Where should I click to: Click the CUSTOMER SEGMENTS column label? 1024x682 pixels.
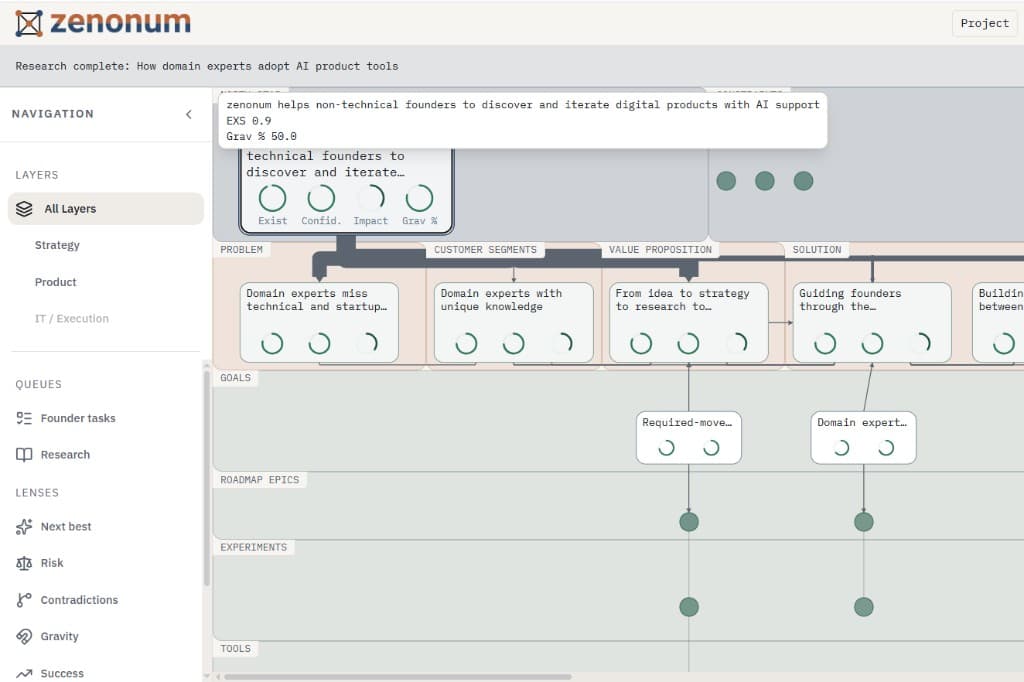pyautogui.click(x=485, y=250)
